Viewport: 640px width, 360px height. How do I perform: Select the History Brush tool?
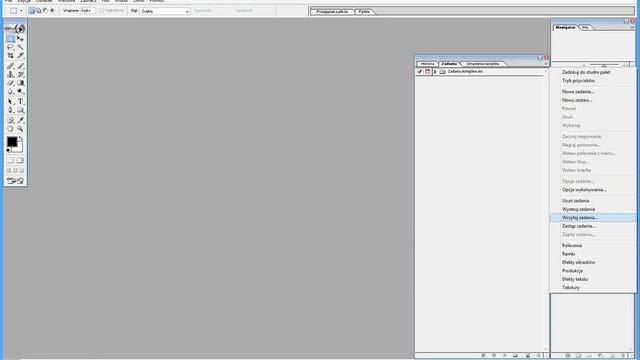point(20,74)
